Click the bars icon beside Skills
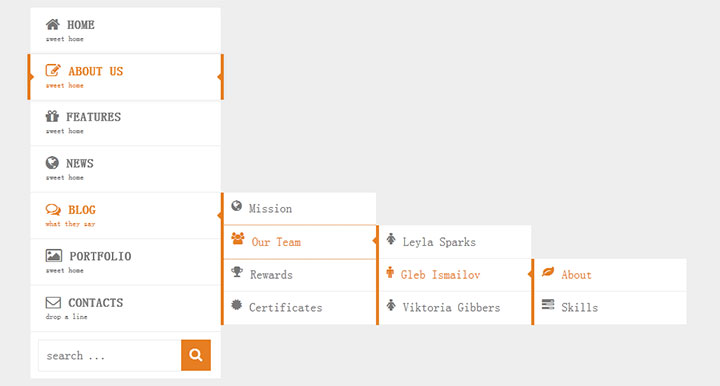The height and width of the screenshot is (386, 720). pos(548,304)
